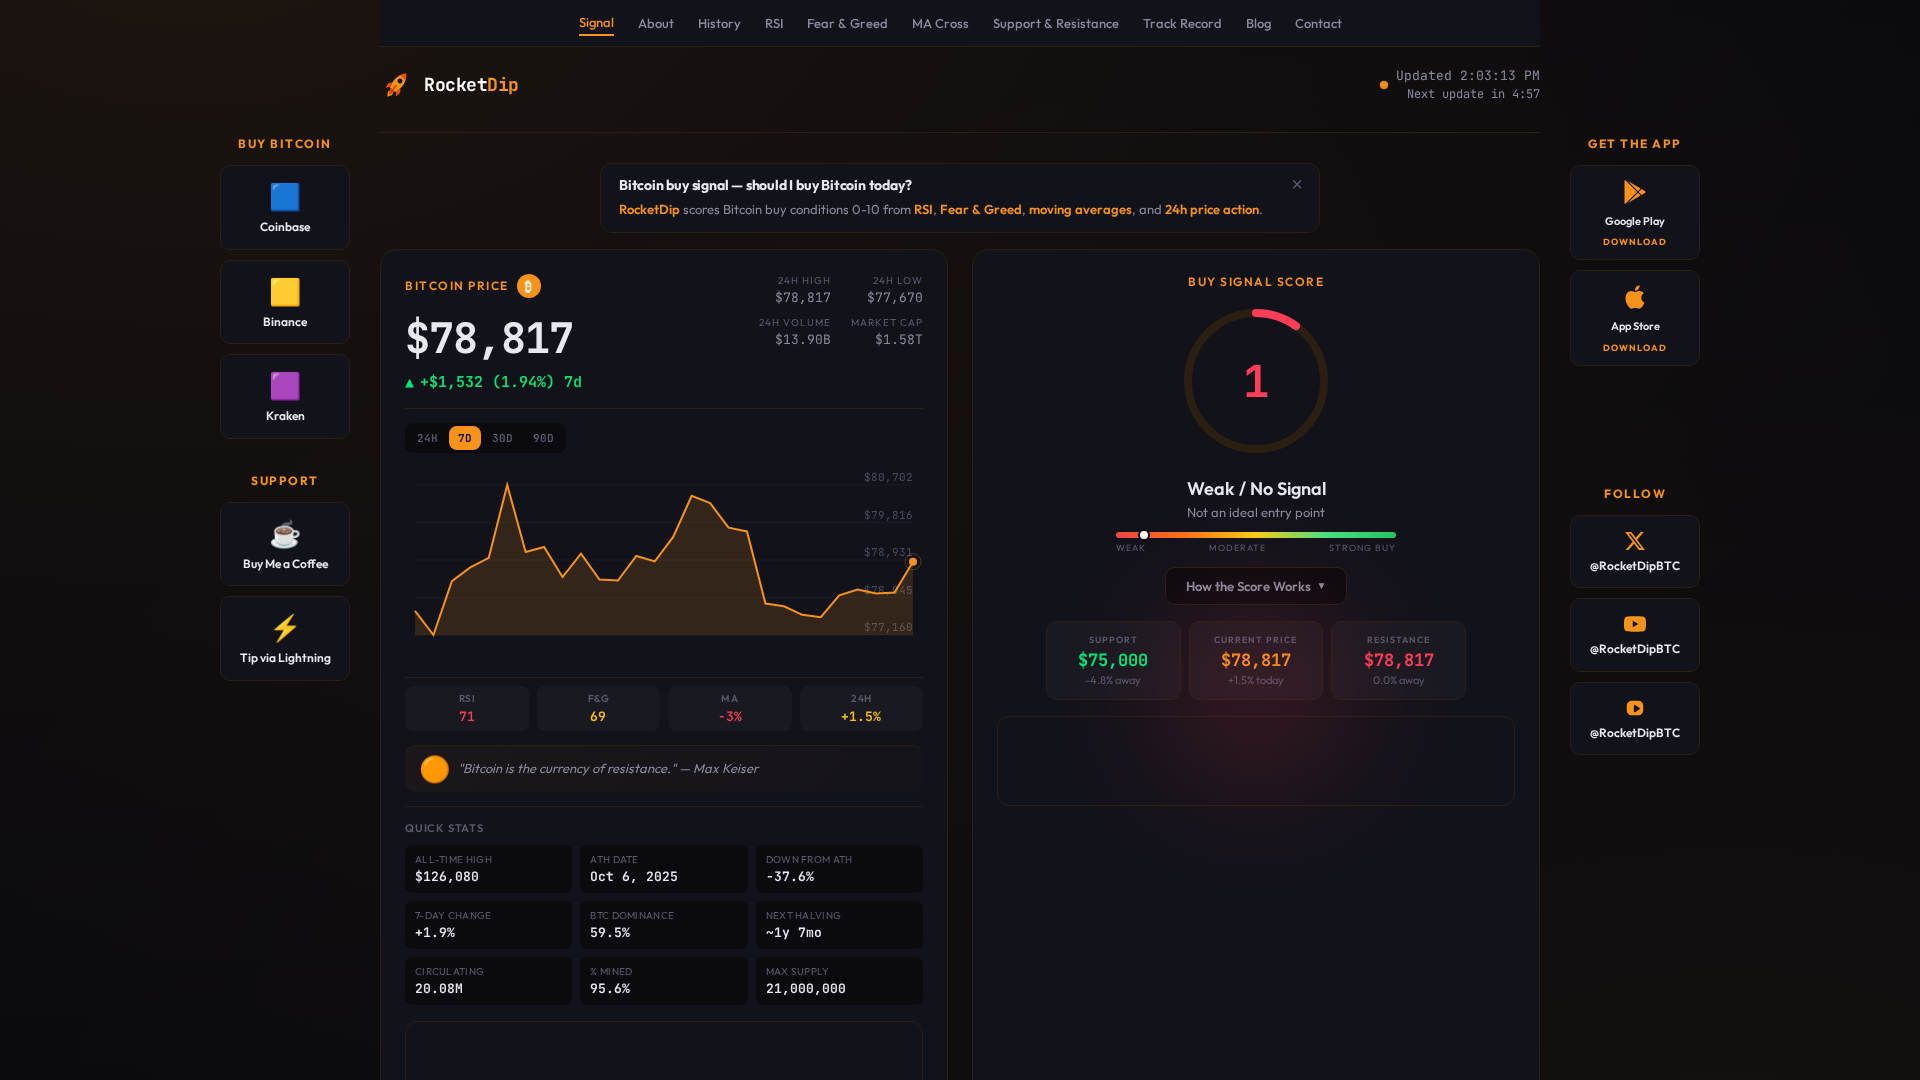Image resolution: width=1920 pixels, height=1080 pixels.
Task: Click 24h price action link
Action: point(1212,209)
